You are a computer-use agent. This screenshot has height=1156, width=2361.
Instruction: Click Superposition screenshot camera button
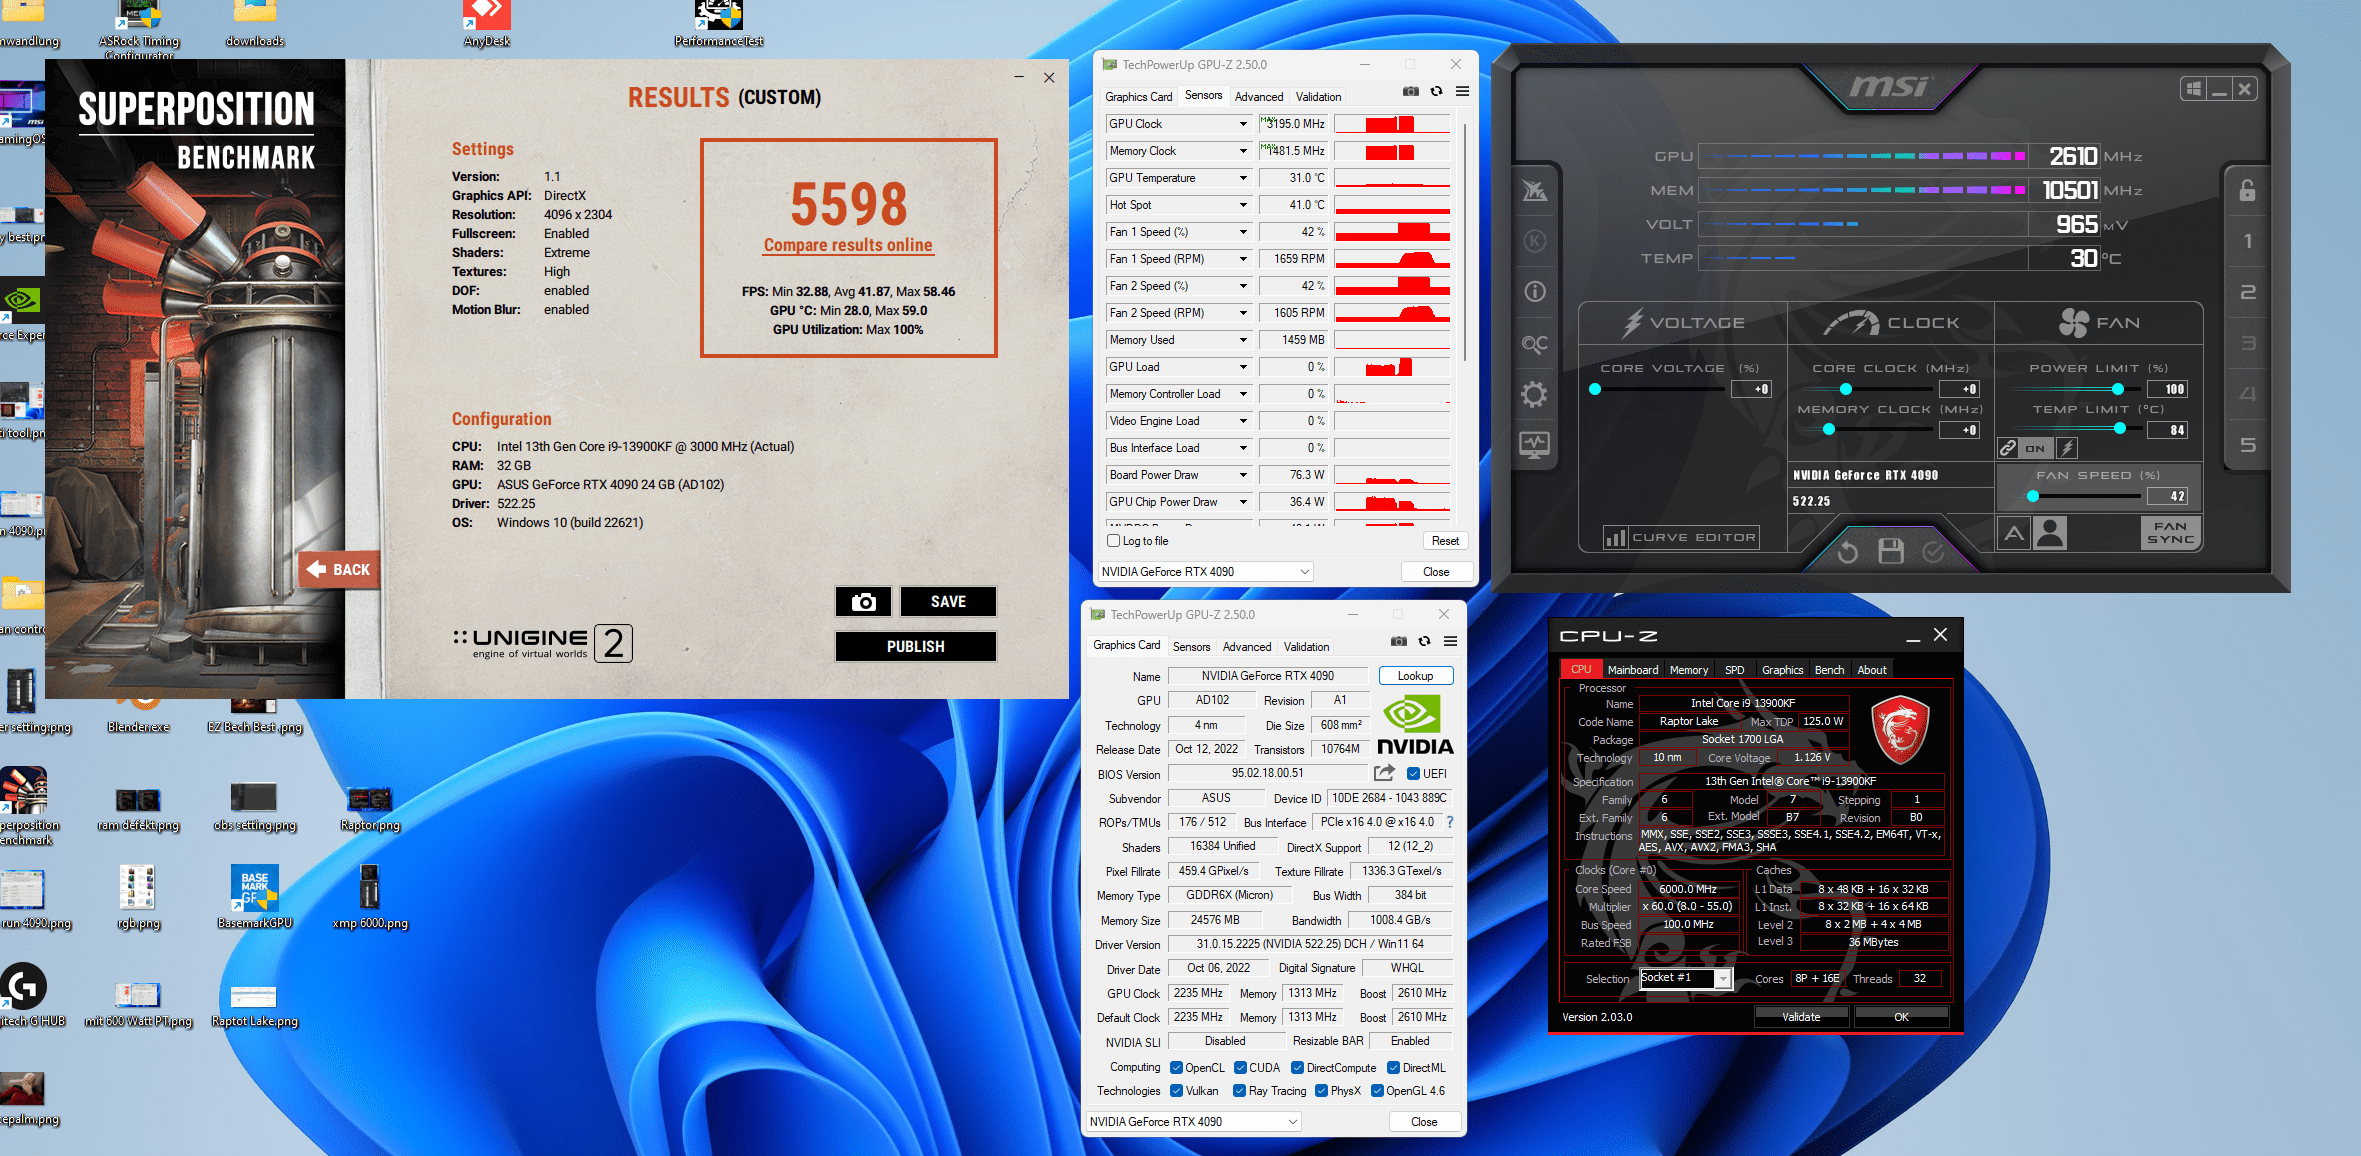pos(863,602)
